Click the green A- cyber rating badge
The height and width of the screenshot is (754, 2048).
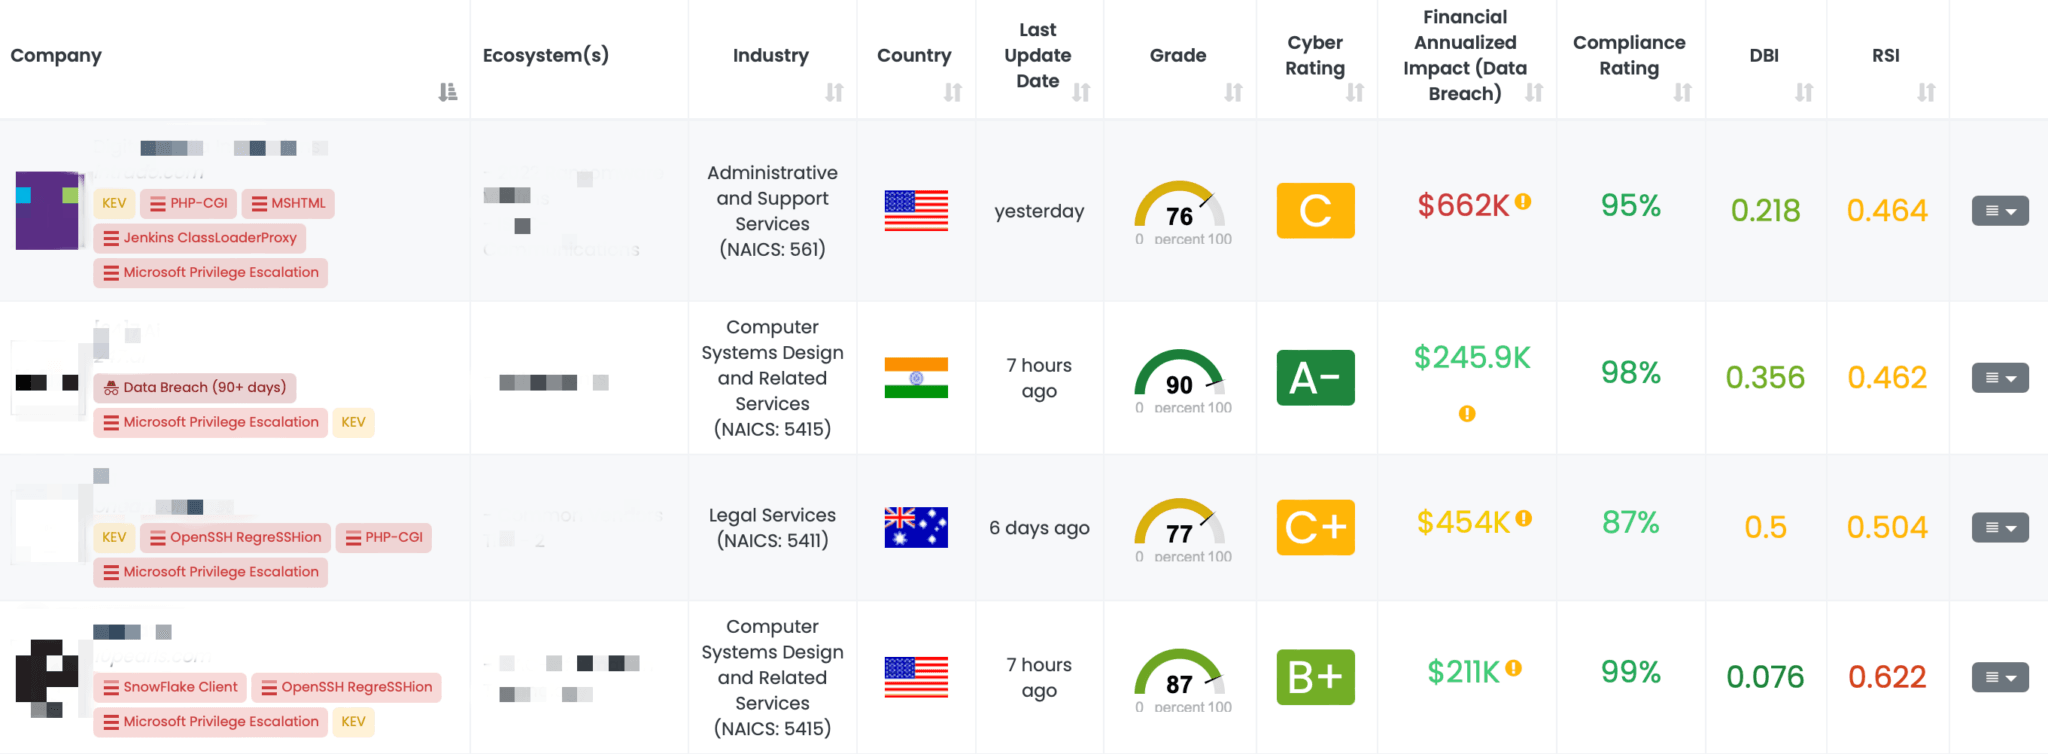point(1315,378)
